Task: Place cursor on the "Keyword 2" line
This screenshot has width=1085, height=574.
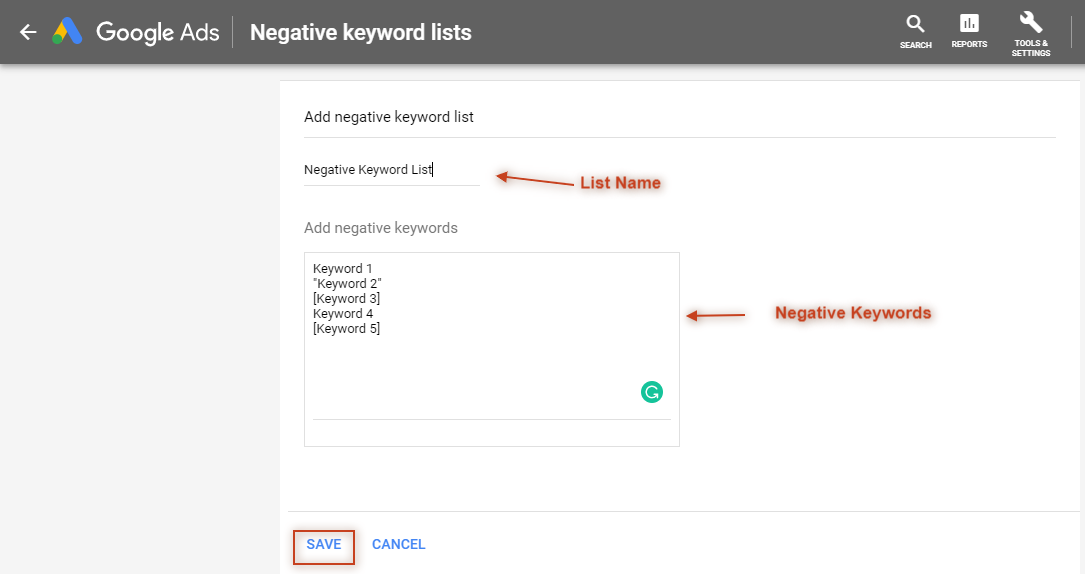Action: (x=347, y=284)
